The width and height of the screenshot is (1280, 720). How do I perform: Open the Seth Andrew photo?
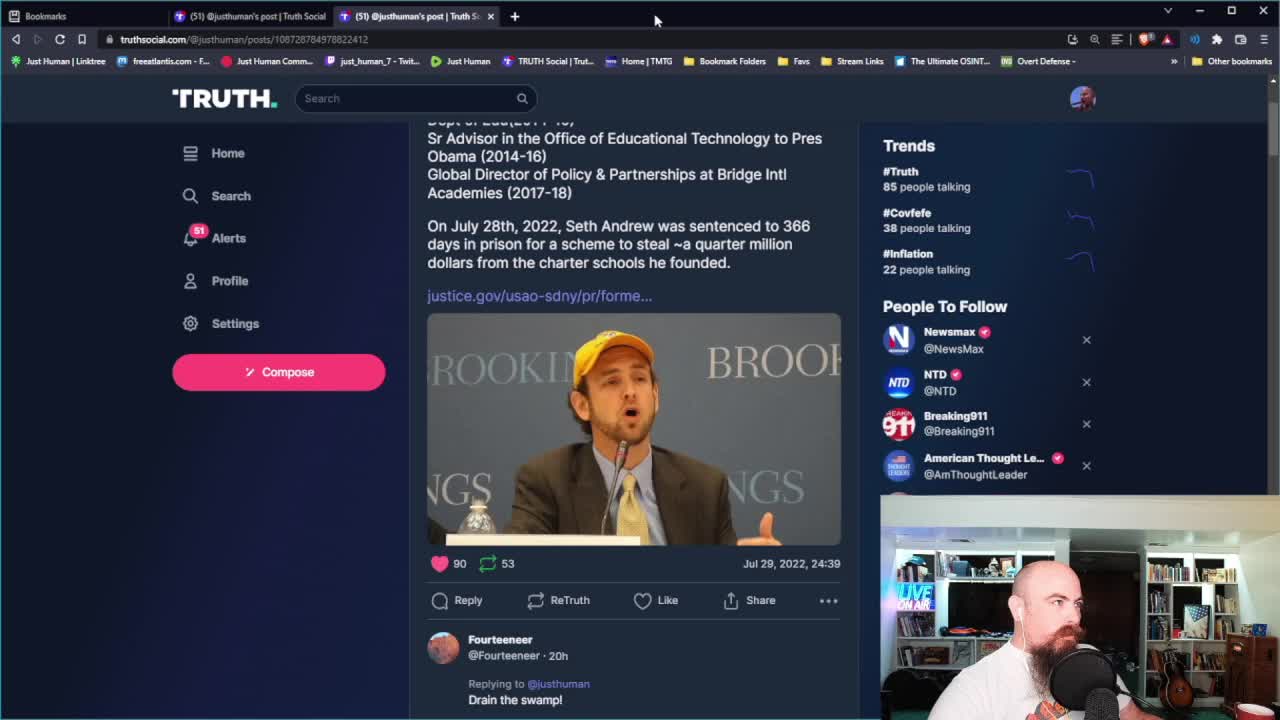click(x=634, y=429)
